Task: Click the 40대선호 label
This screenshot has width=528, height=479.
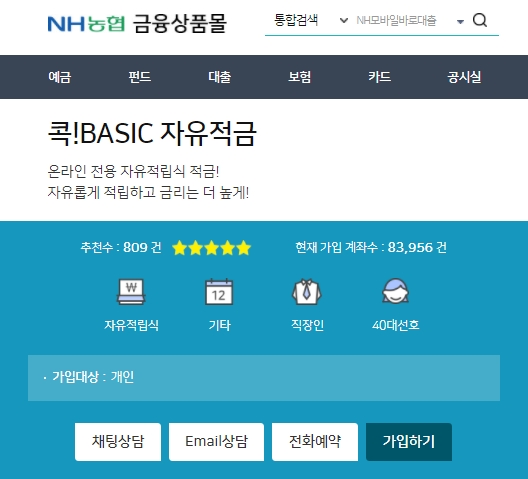Action: (396, 325)
